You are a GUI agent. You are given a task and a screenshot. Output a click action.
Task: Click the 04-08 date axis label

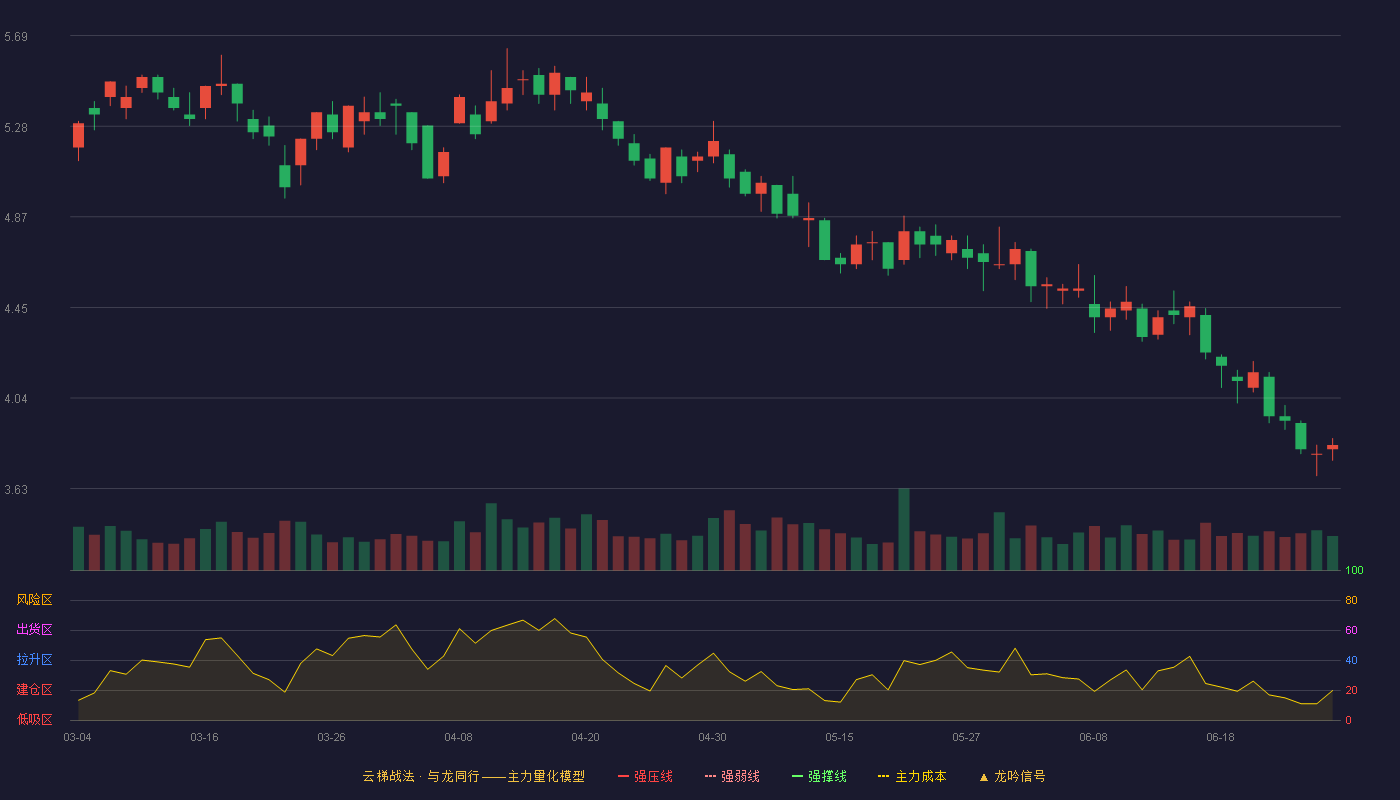458,737
